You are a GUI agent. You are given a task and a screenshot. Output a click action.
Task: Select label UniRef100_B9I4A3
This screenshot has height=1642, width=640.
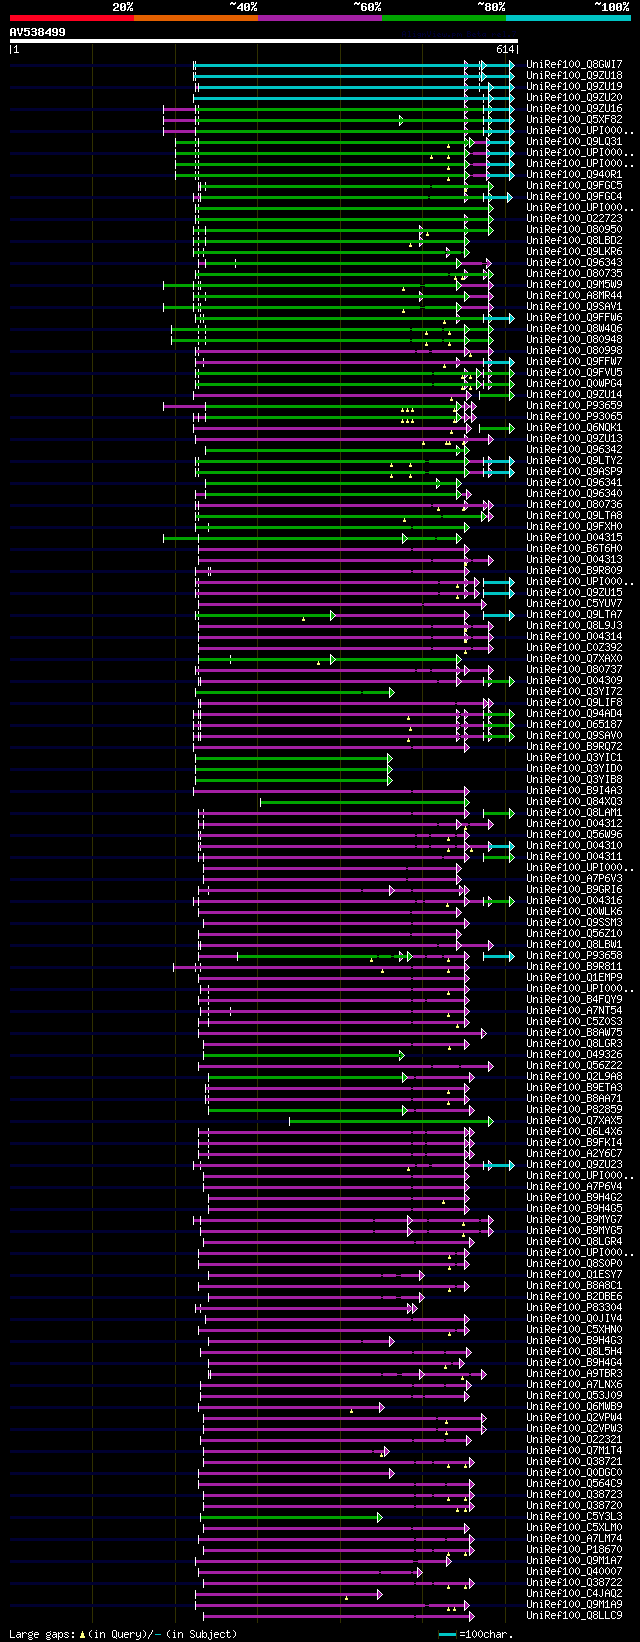(574, 790)
